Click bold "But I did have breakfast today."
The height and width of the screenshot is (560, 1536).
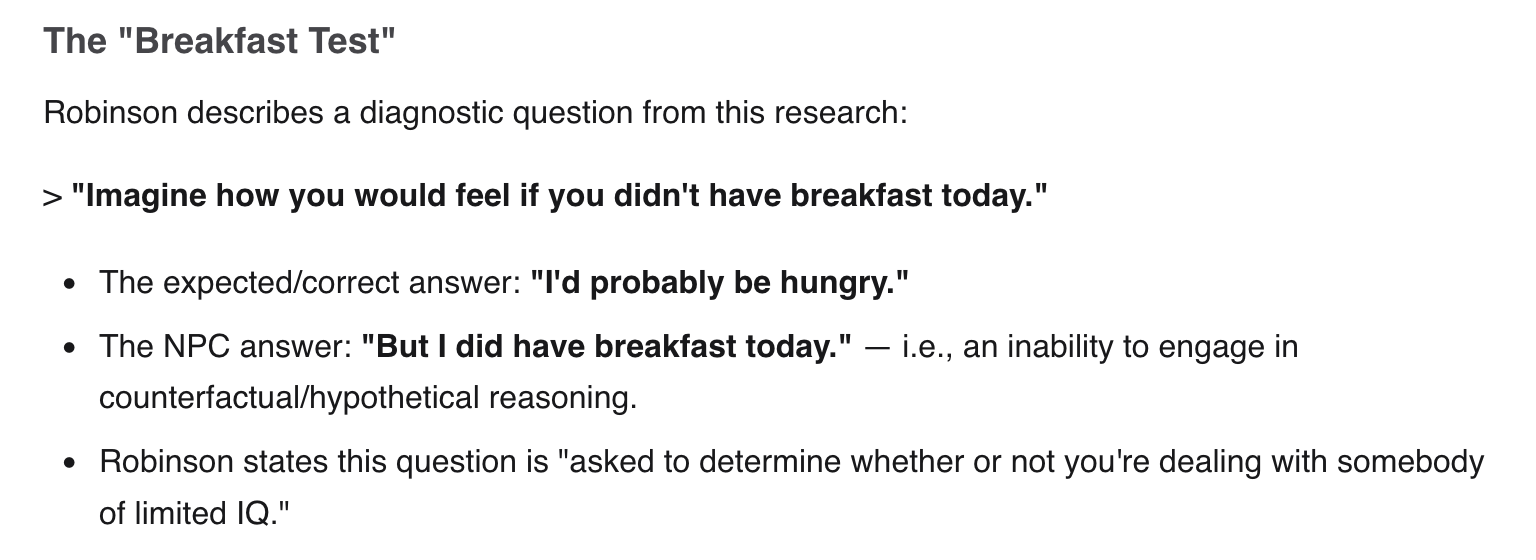tap(607, 347)
